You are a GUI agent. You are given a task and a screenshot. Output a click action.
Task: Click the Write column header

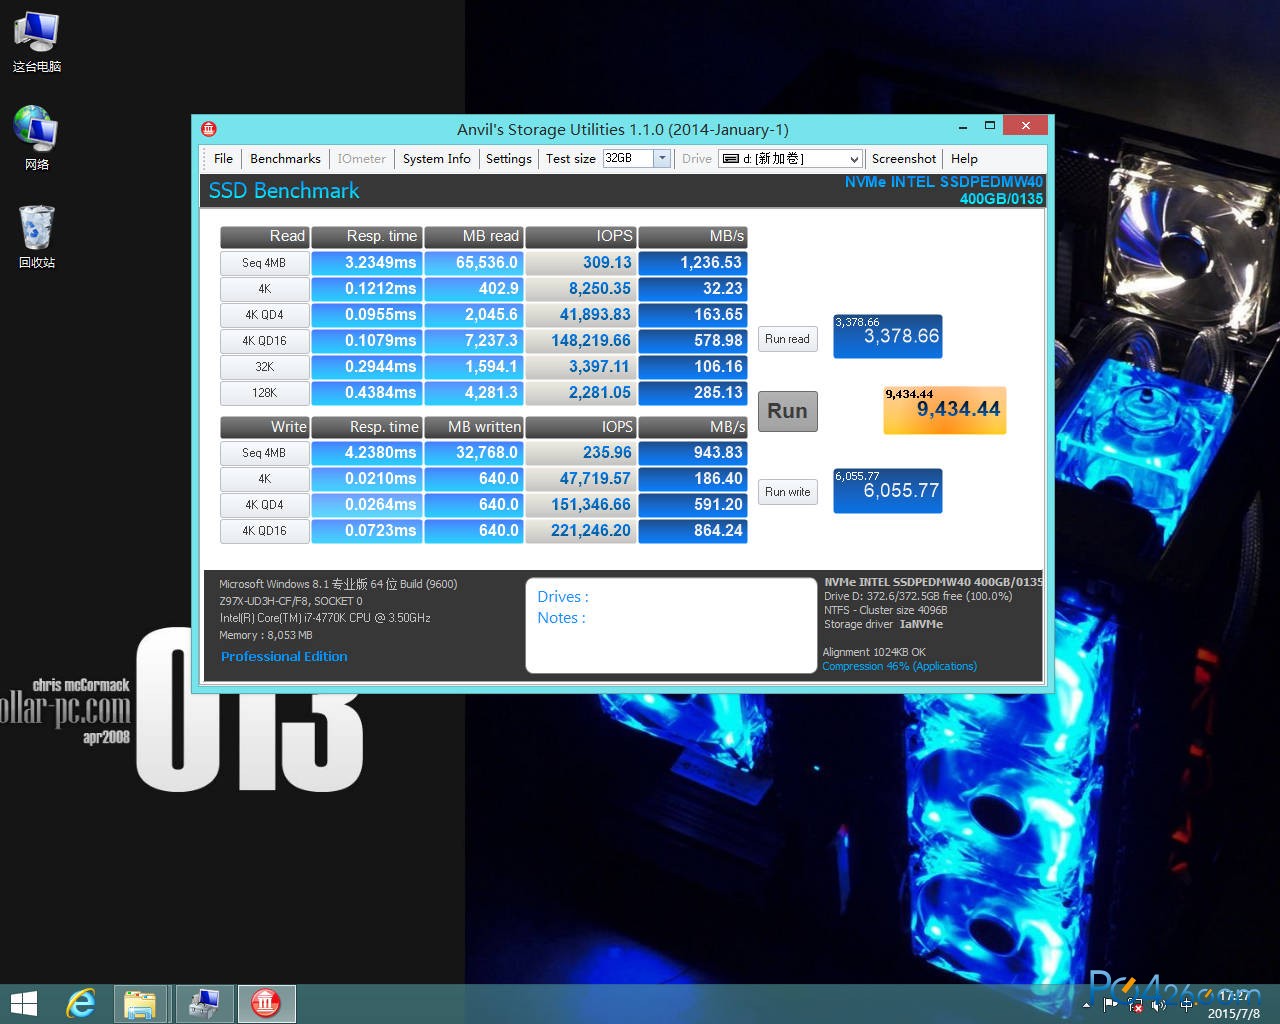click(264, 427)
